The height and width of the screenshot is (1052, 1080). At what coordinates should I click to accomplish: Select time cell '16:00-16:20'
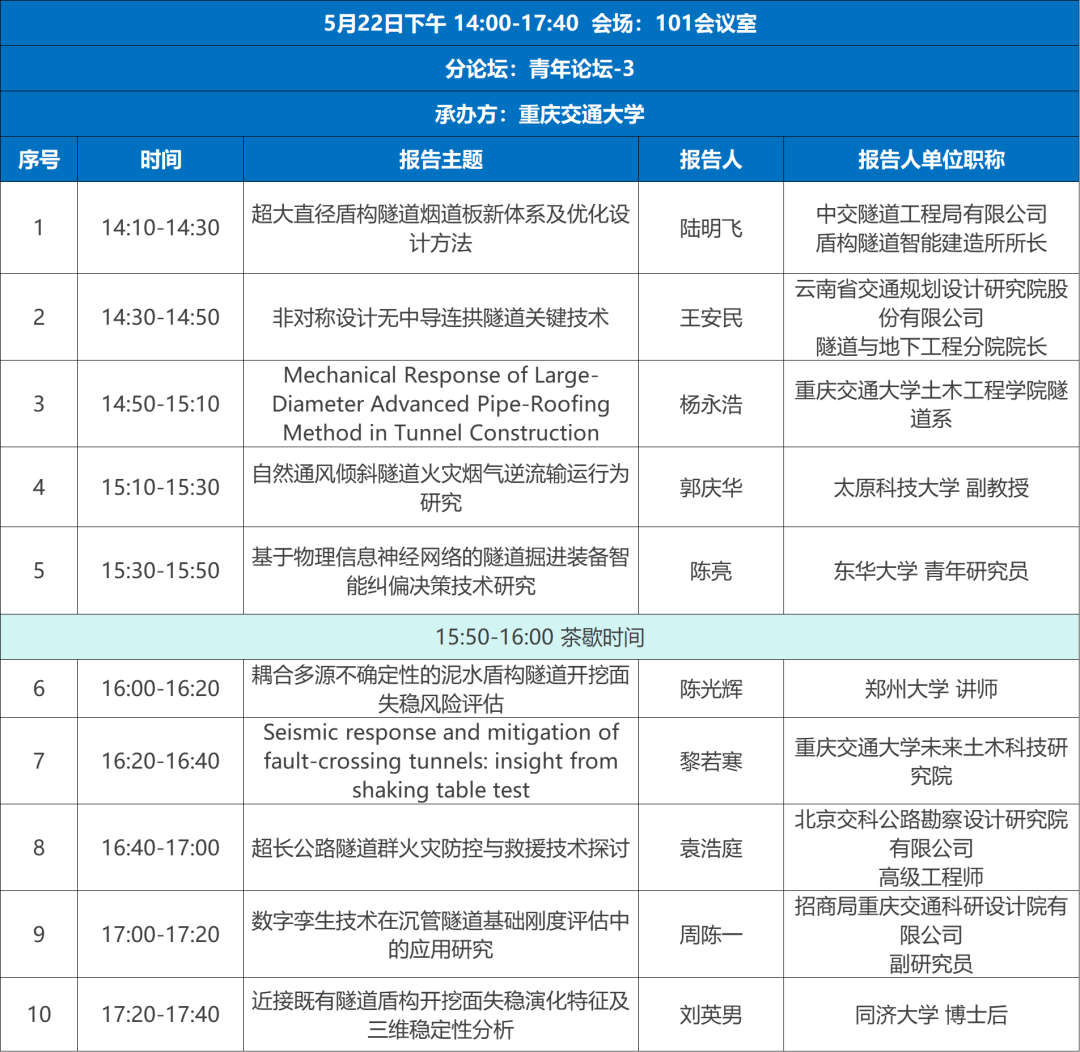click(160, 688)
